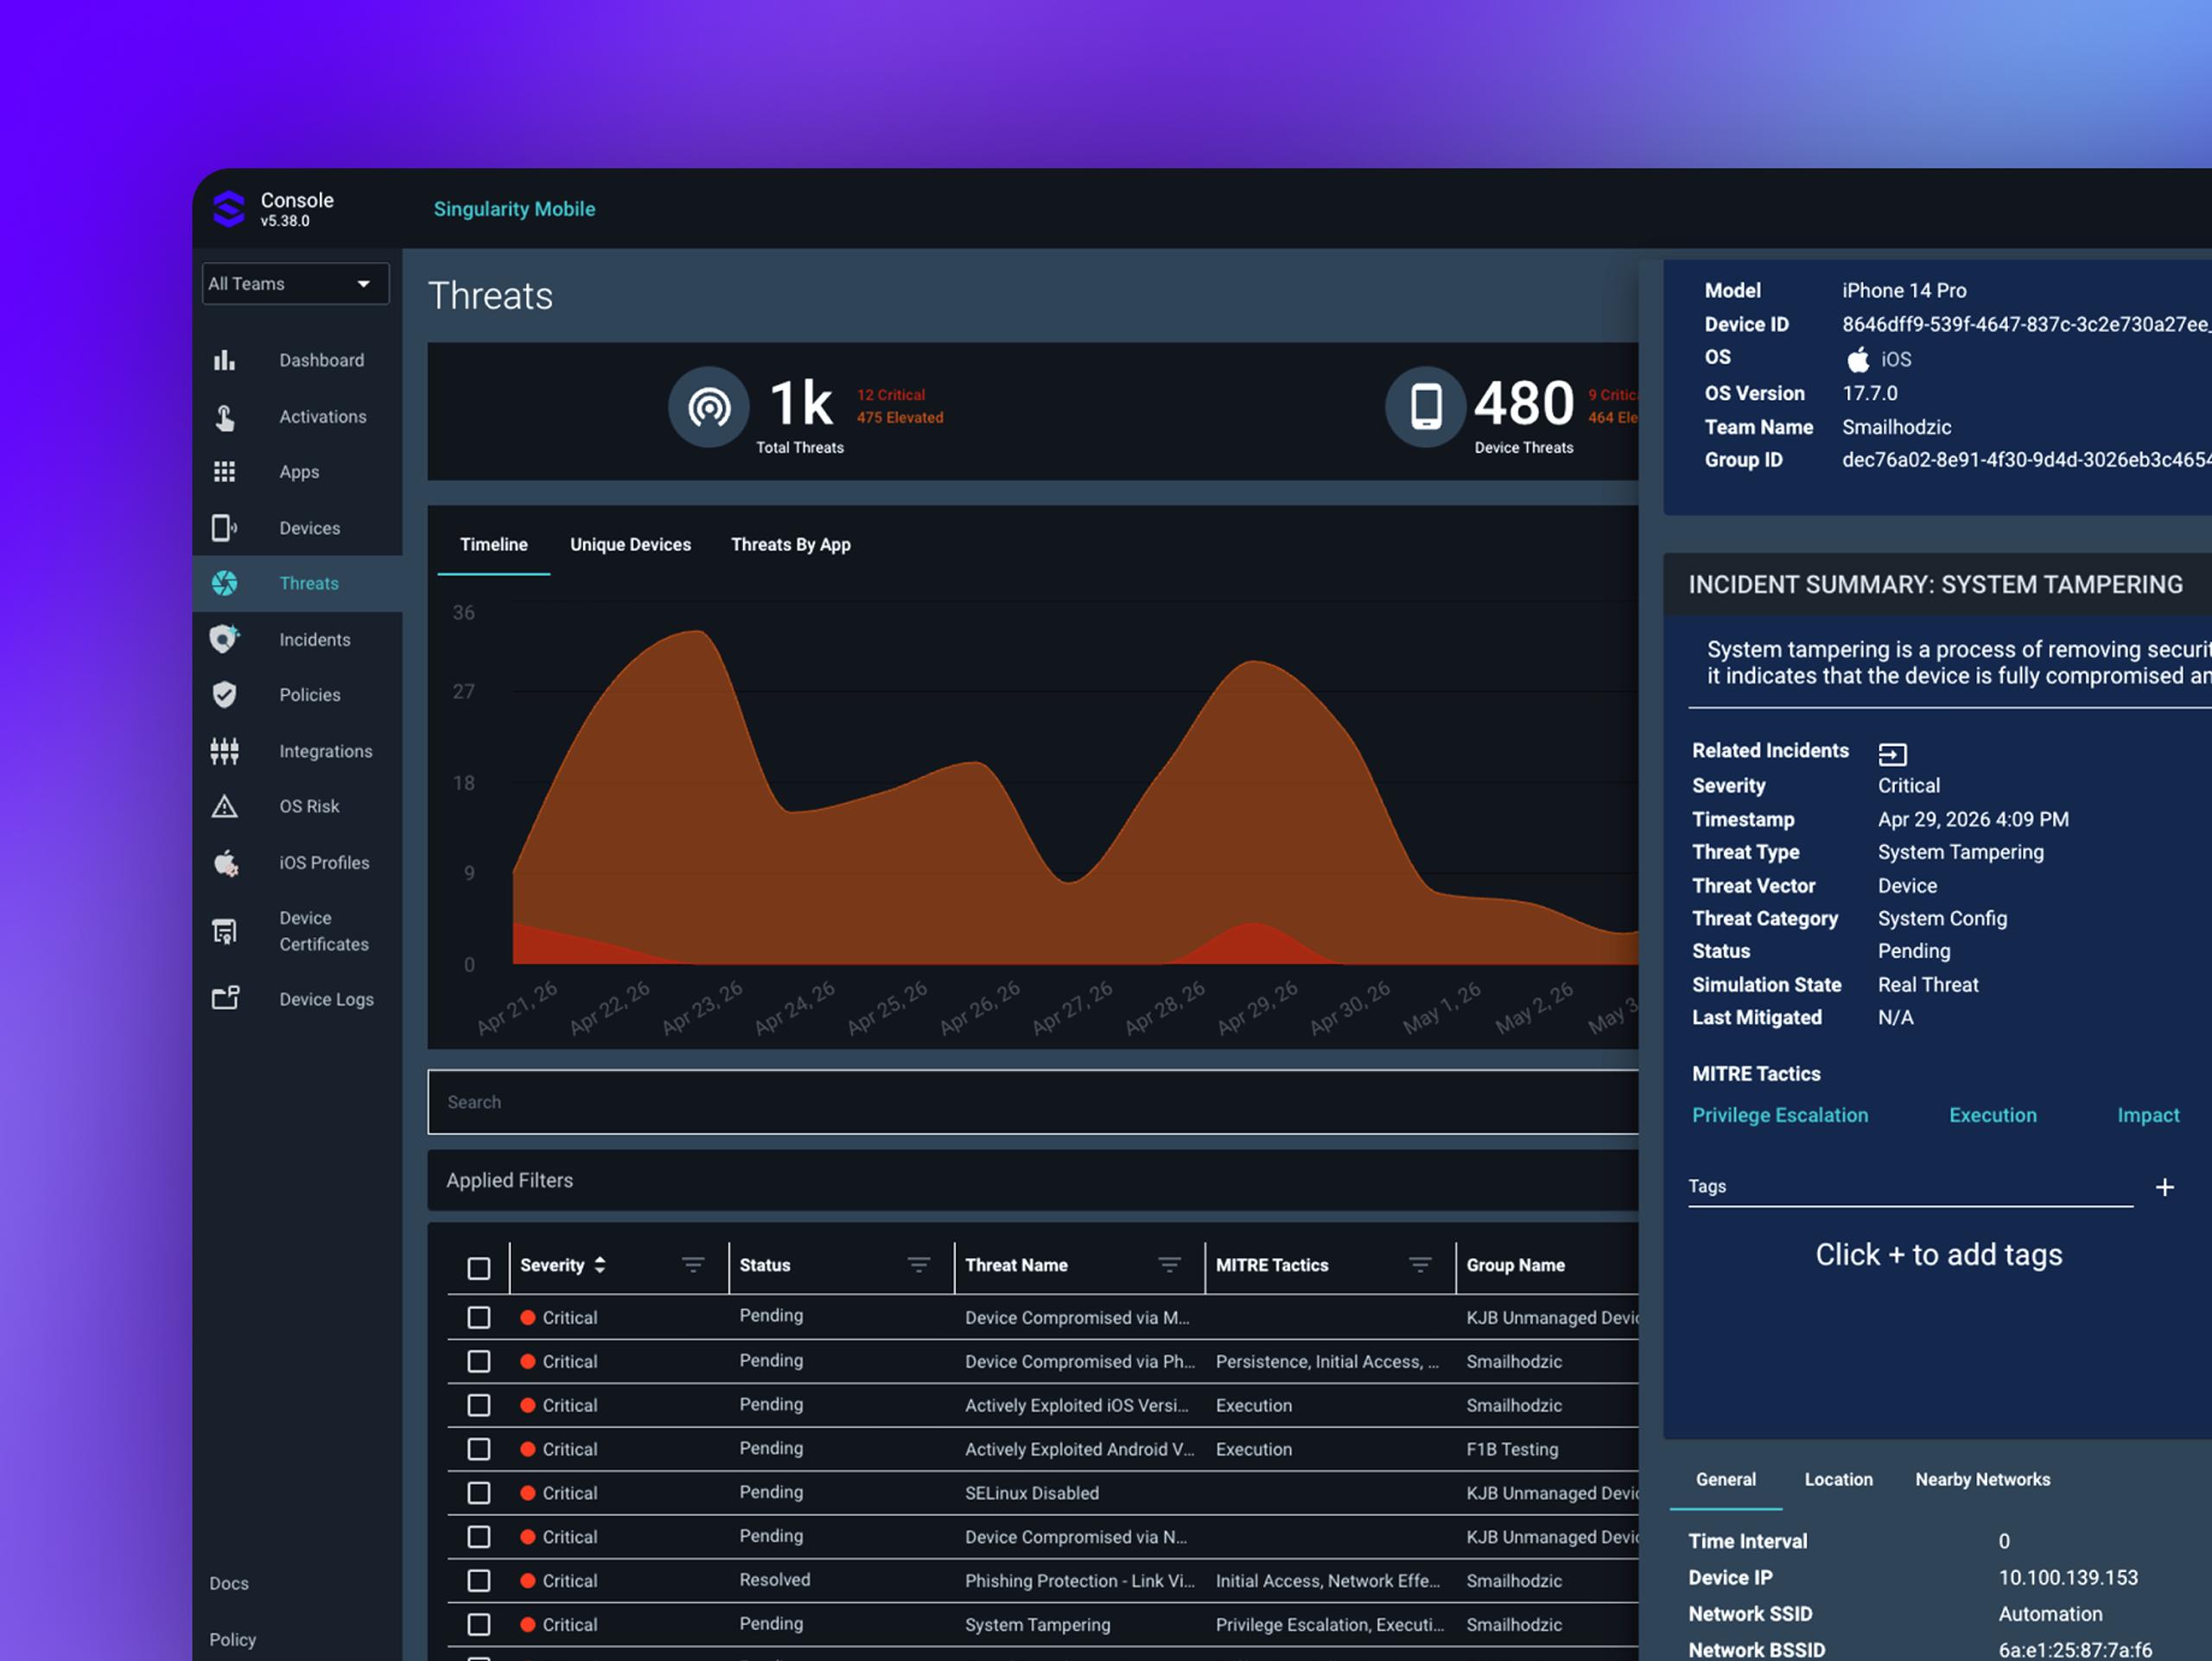Open the Apps grid icon
The height and width of the screenshot is (1661, 2212).
pyautogui.click(x=225, y=472)
